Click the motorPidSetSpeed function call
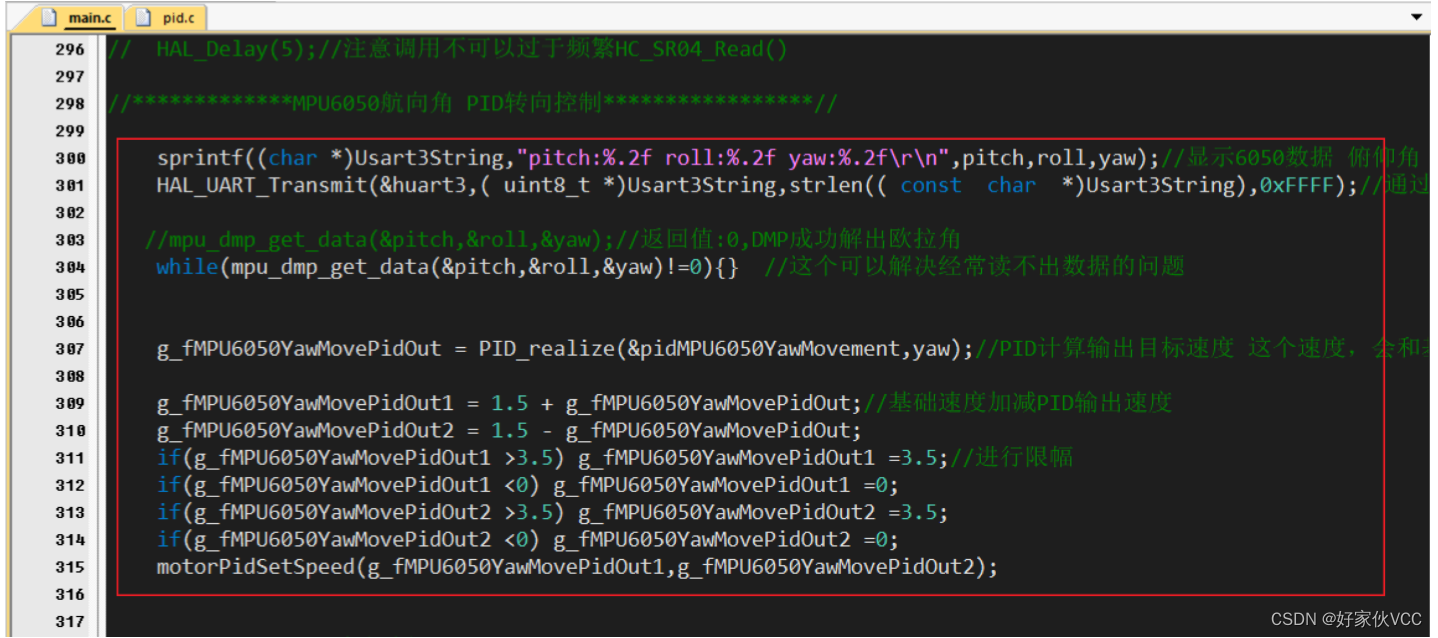1438x638 pixels. coord(577,567)
